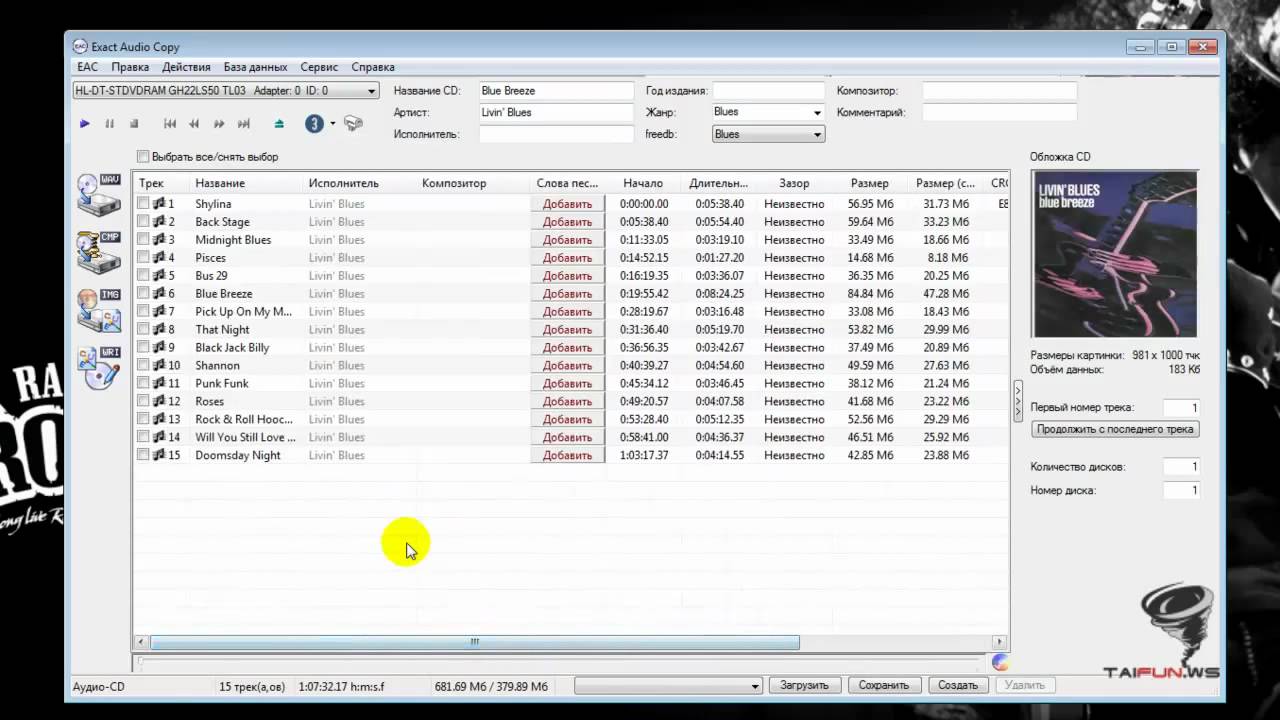Click the scrollbar left arrow
Image resolution: width=1280 pixels, height=720 pixels.
(141, 642)
